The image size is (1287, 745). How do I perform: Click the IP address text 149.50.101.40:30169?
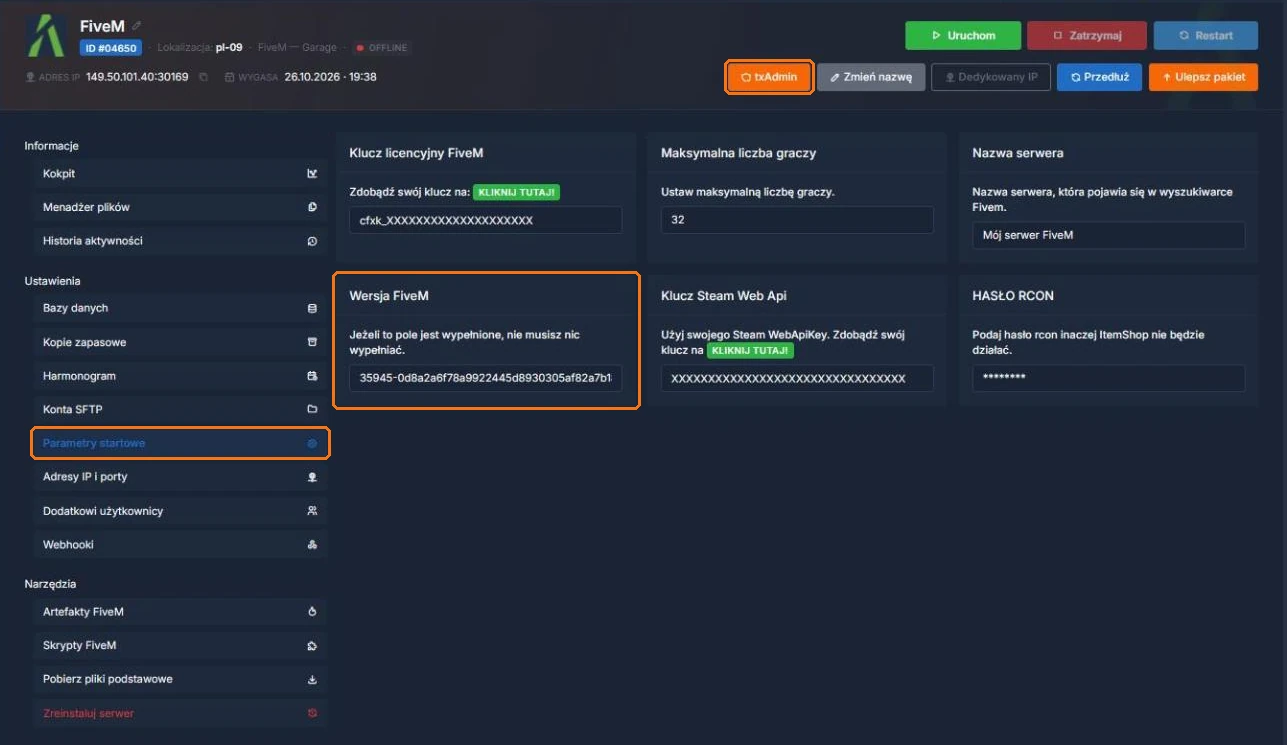tap(137, 77)
